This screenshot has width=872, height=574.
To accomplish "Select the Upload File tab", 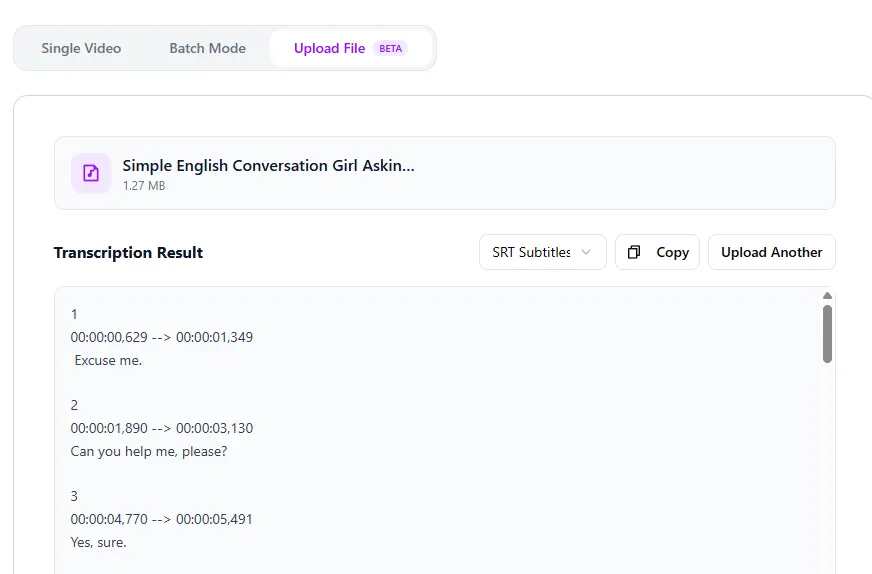I will [x=351, y=48].
